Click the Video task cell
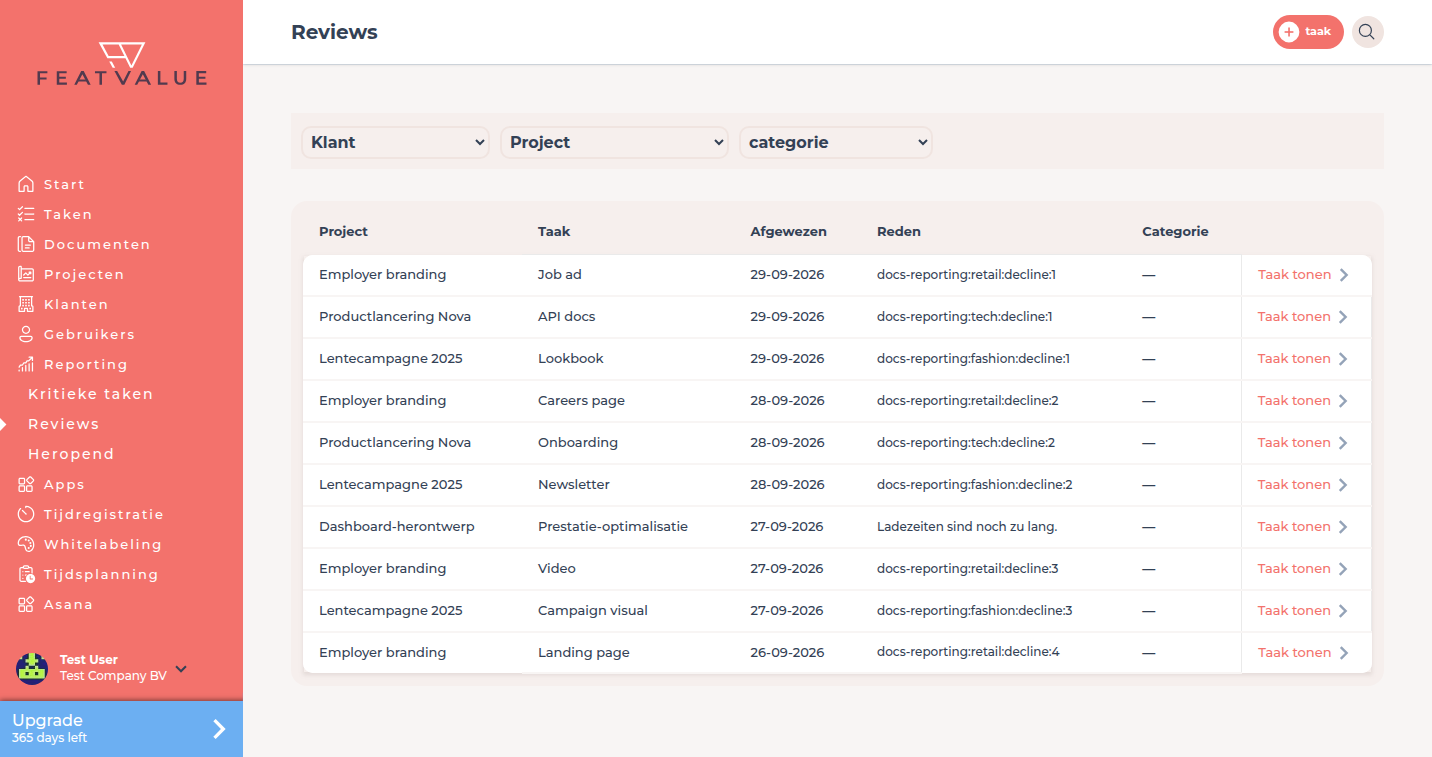This screenshot has height=757, width=1432. 557,569
